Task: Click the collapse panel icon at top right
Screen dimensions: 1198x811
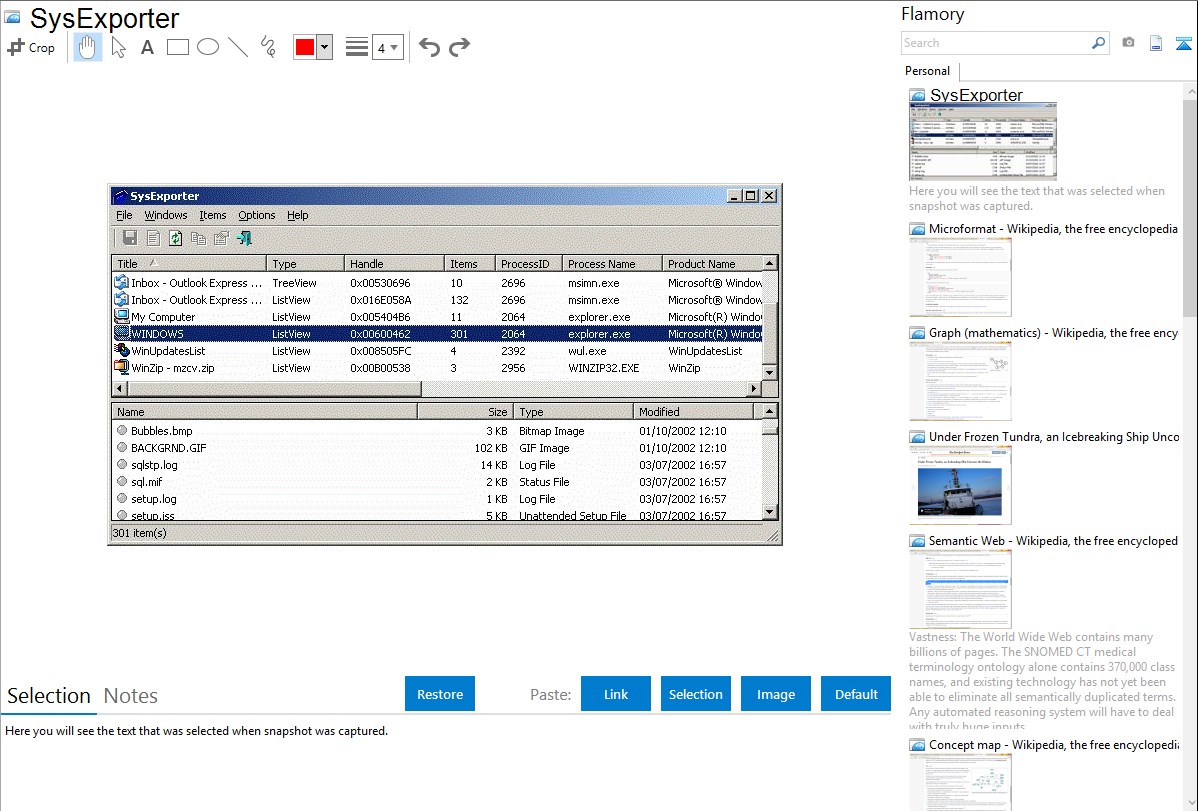Action: click(x=1183, y=43)
